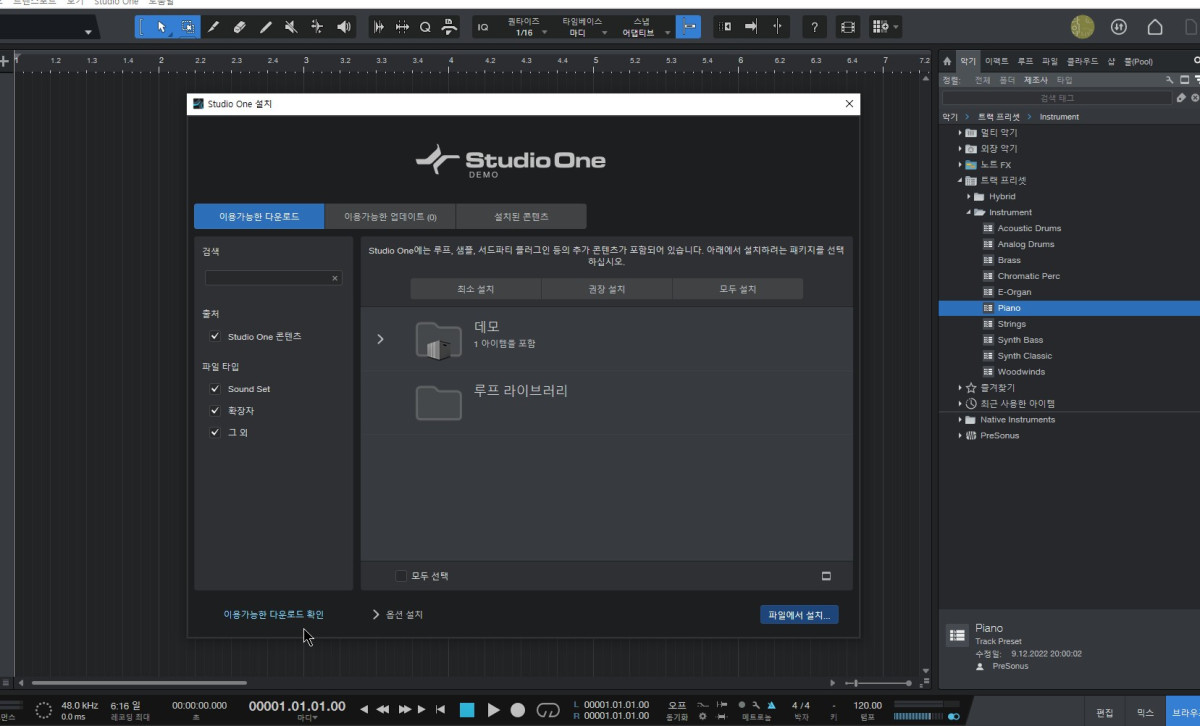
Task: Click the 검색 태그 search field
Action: 1056,98
